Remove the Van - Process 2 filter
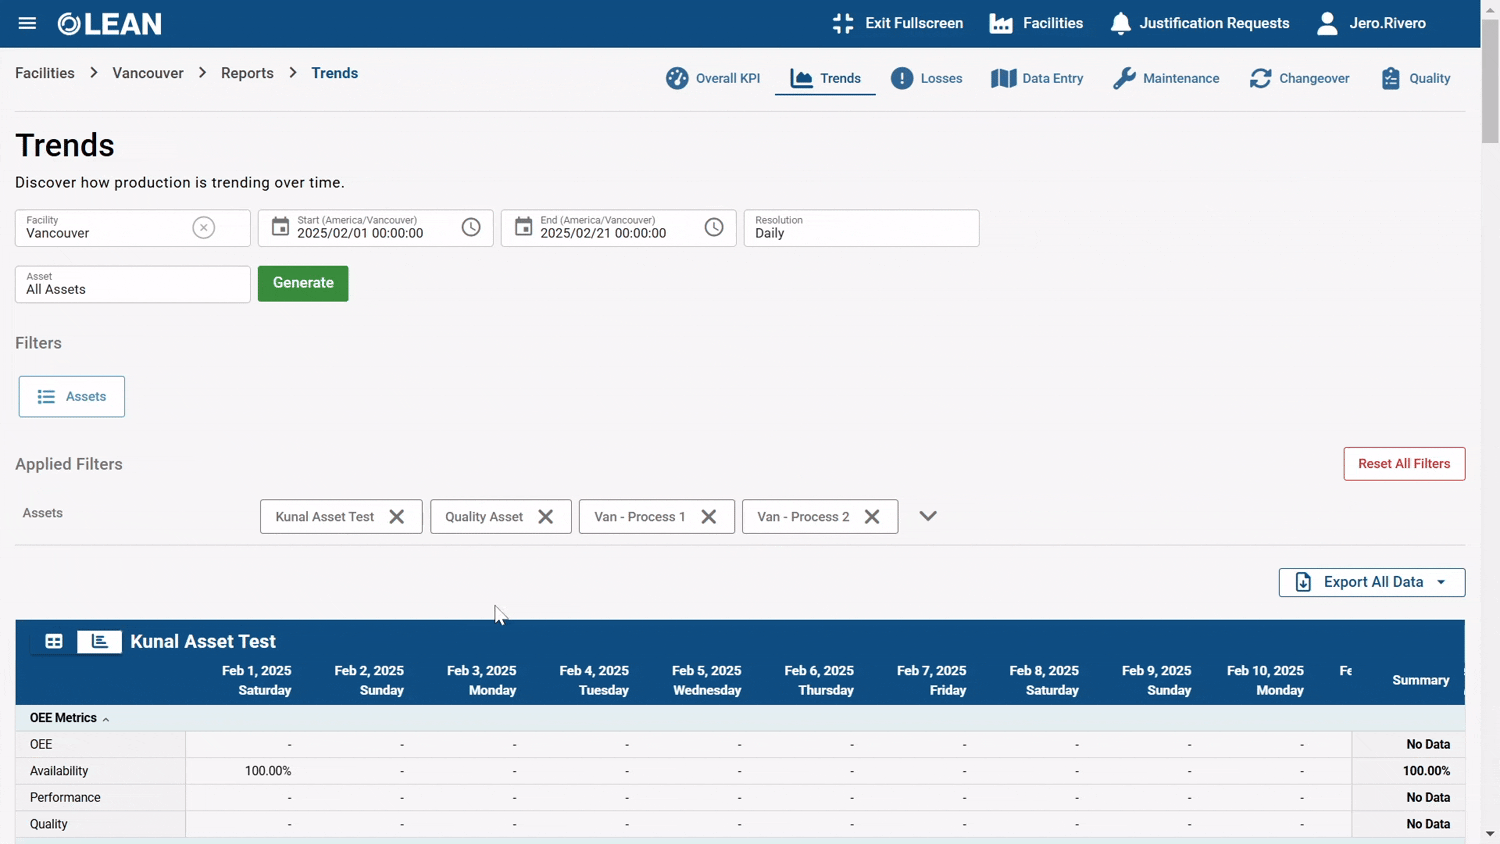This screenshot has height=844, width=1500. point(872,516)
